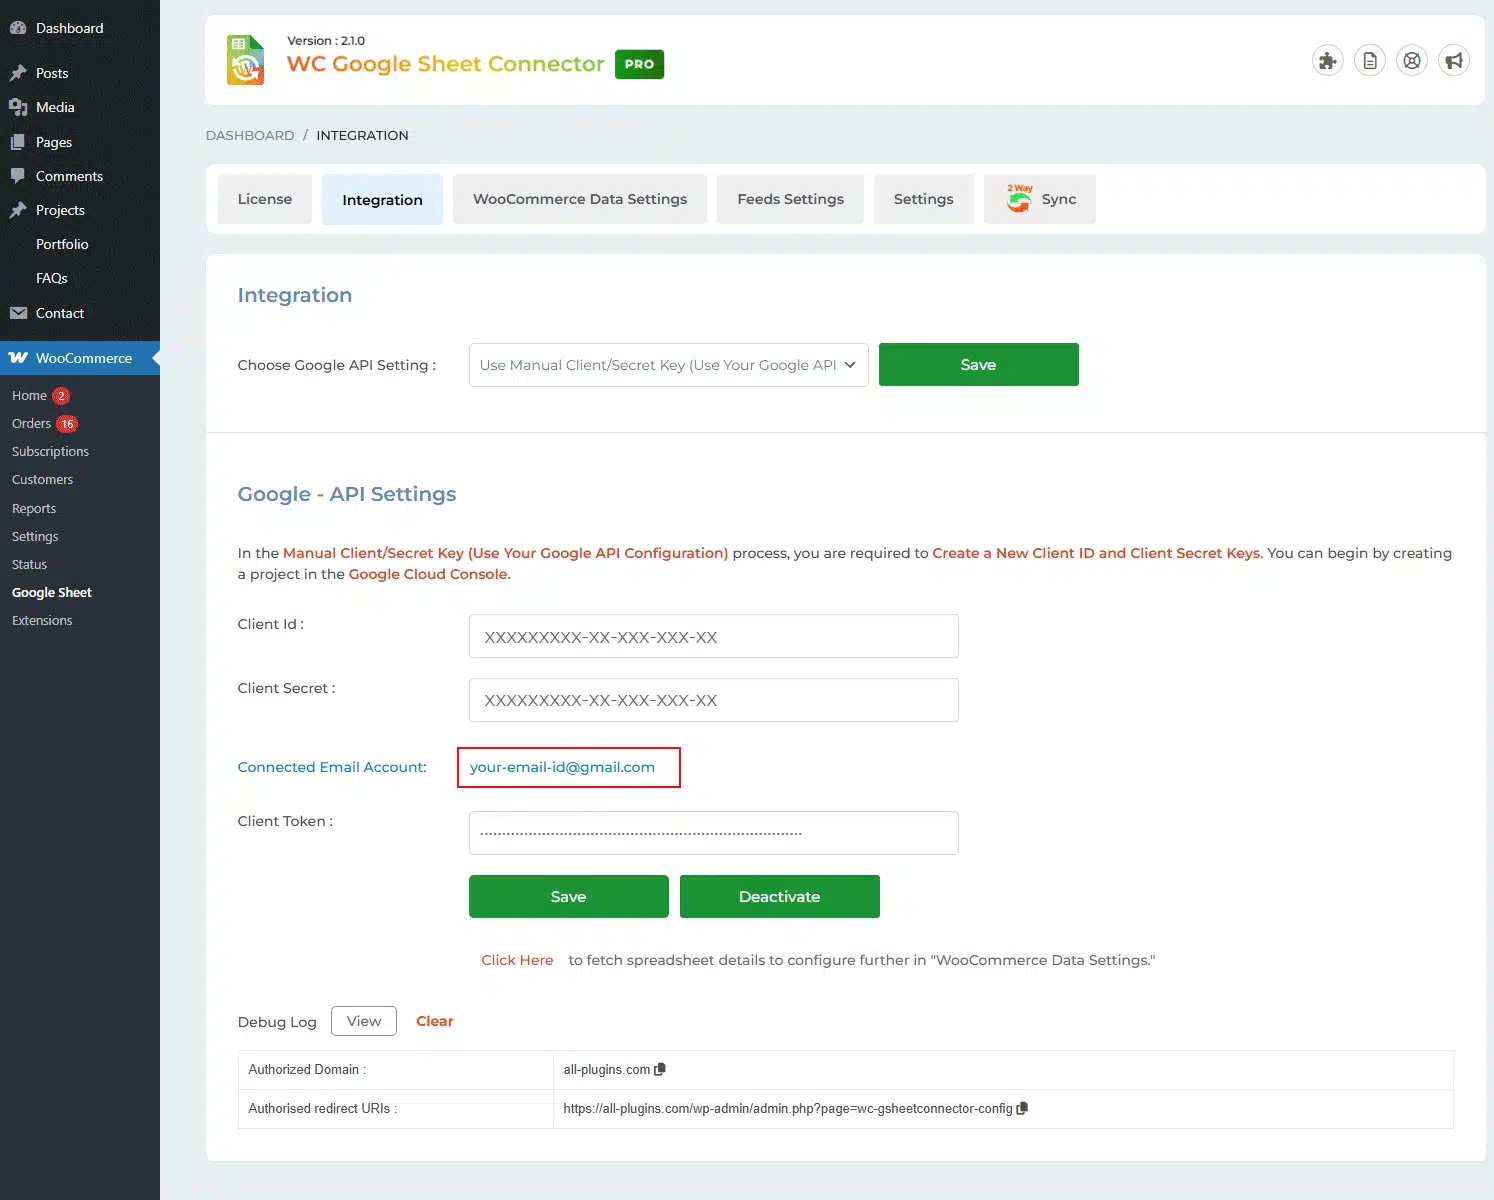Copy the Authorized Domain value
1494x1200 pixels.
pyautogui.click(x=660, y=1070)
